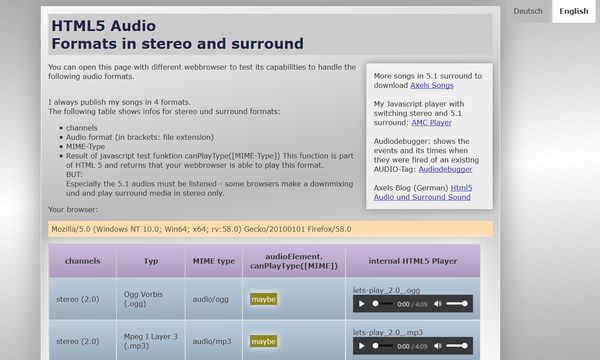
Task: Open the AMC Player link
Action: [431, 123]
